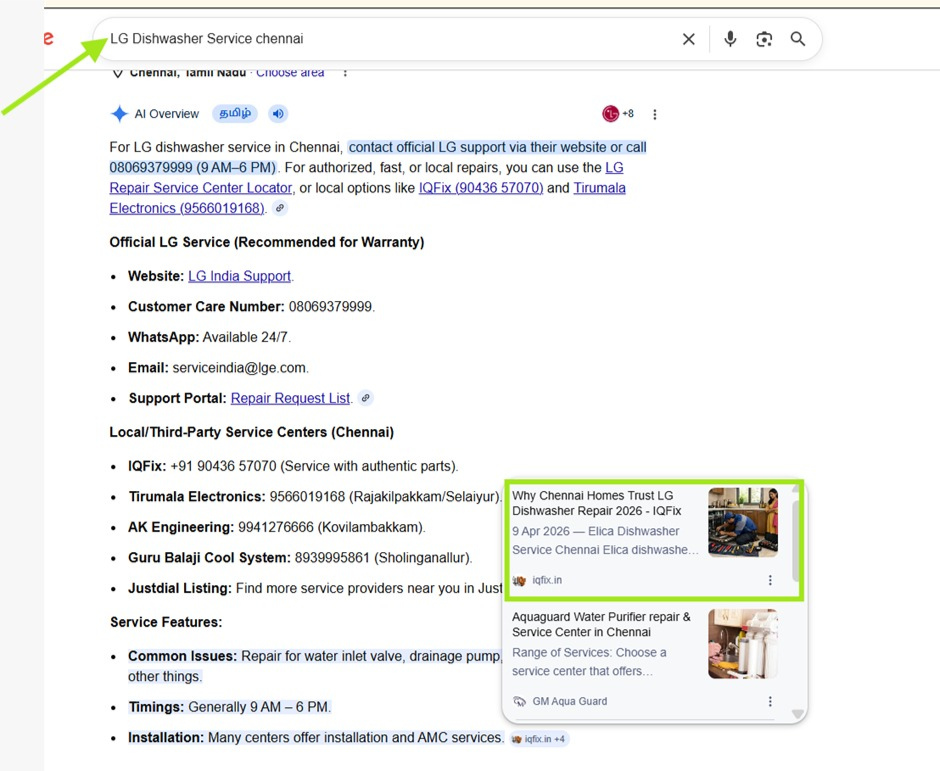Click the Local/Third-Party Service Centers heading
This screenshot has width=940, height=771.
(252, 432)
